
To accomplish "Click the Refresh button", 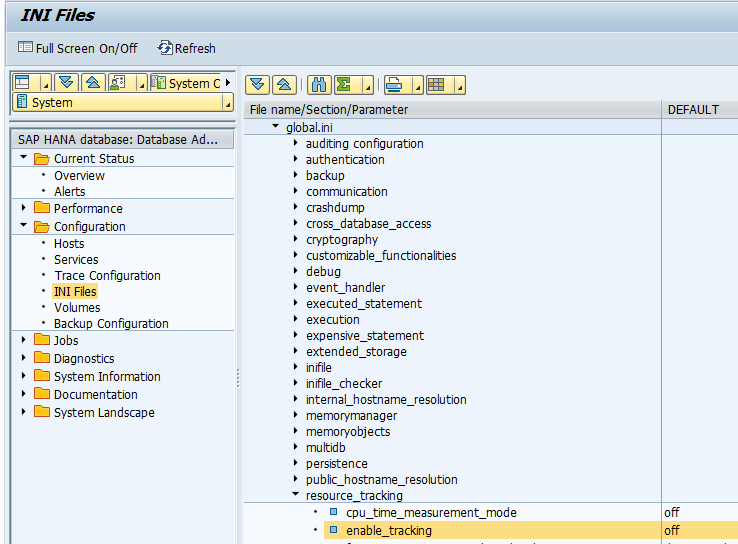I will (186, 48).
